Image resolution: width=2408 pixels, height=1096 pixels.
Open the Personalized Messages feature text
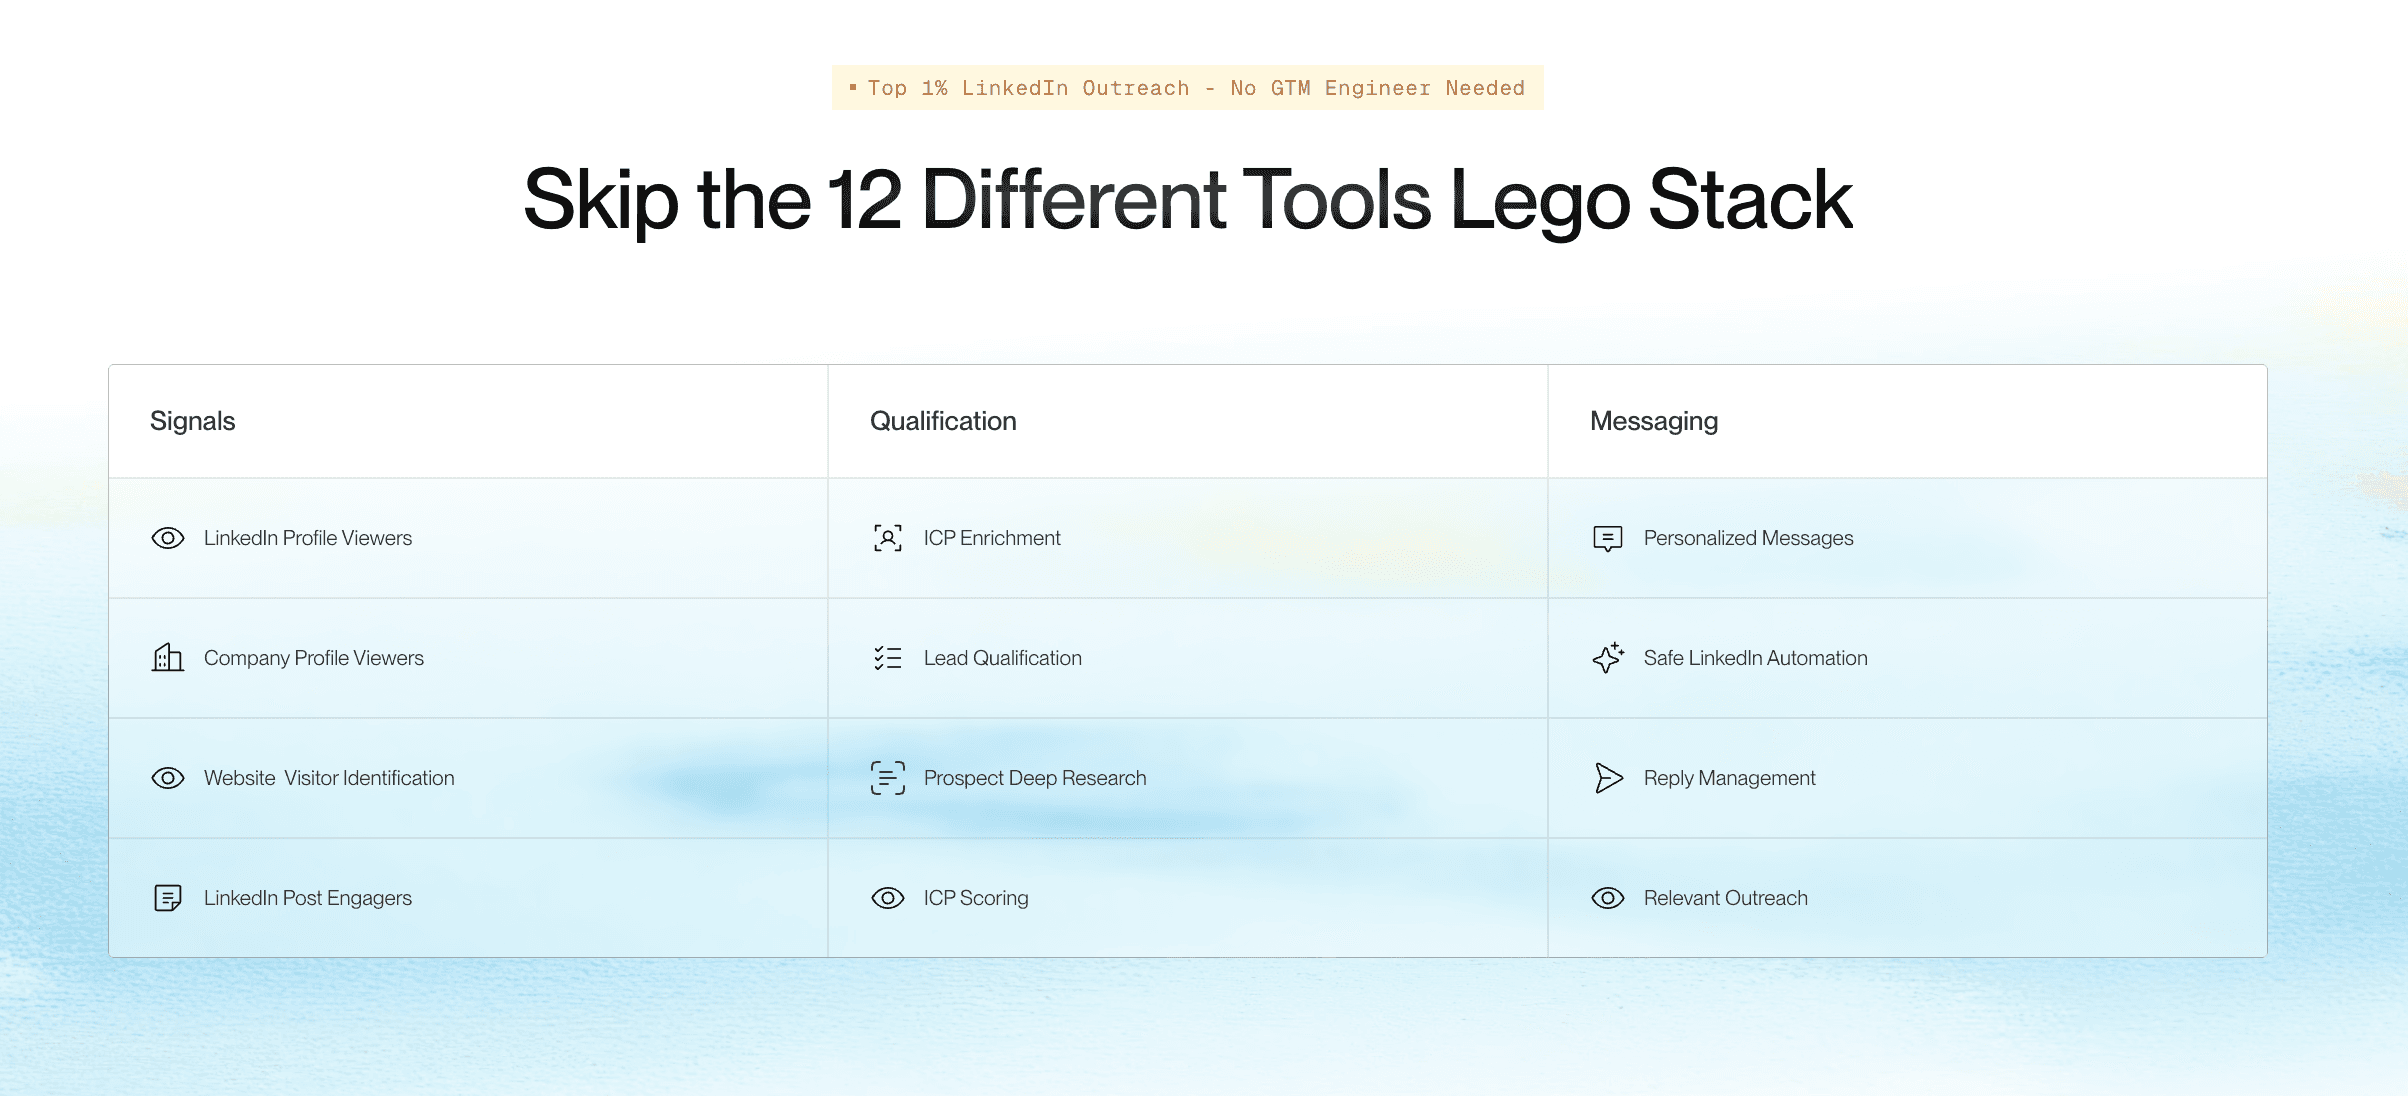point(1748,538)
